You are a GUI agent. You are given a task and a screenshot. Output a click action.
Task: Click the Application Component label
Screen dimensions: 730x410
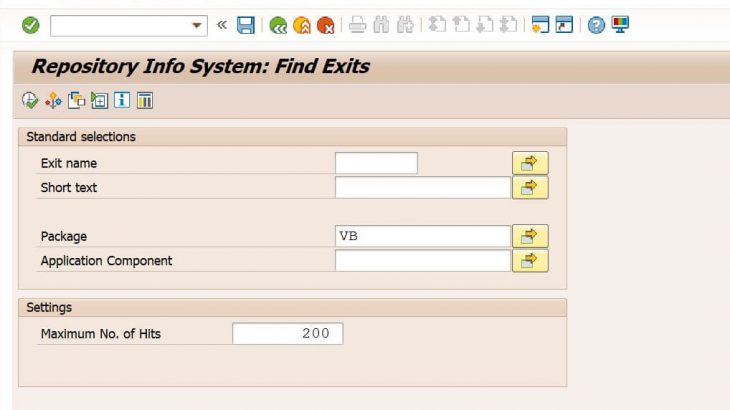[107, 261]
